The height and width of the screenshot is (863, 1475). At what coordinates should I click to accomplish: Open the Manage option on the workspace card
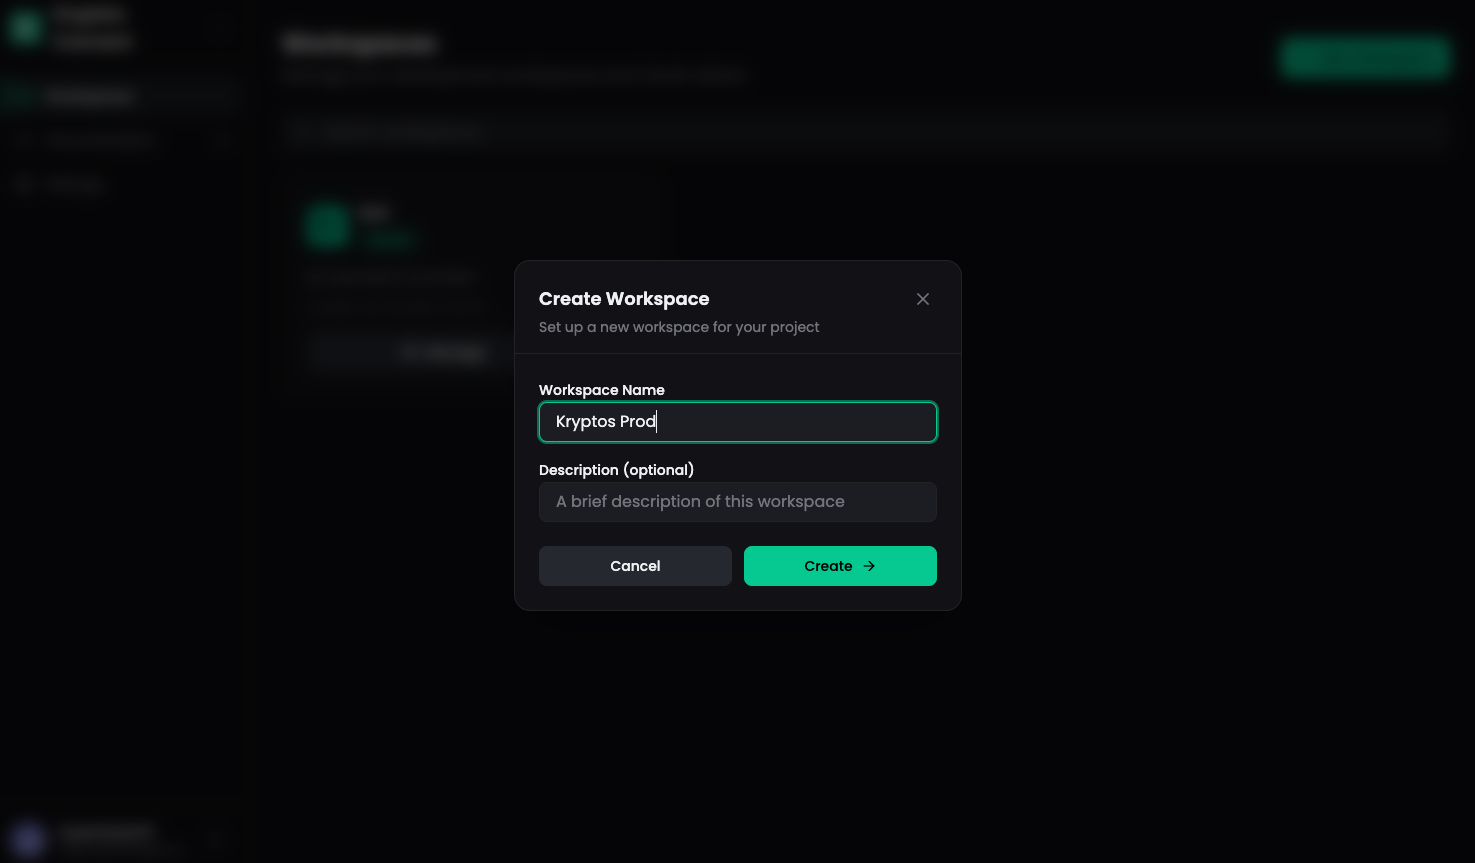(443, 351)
